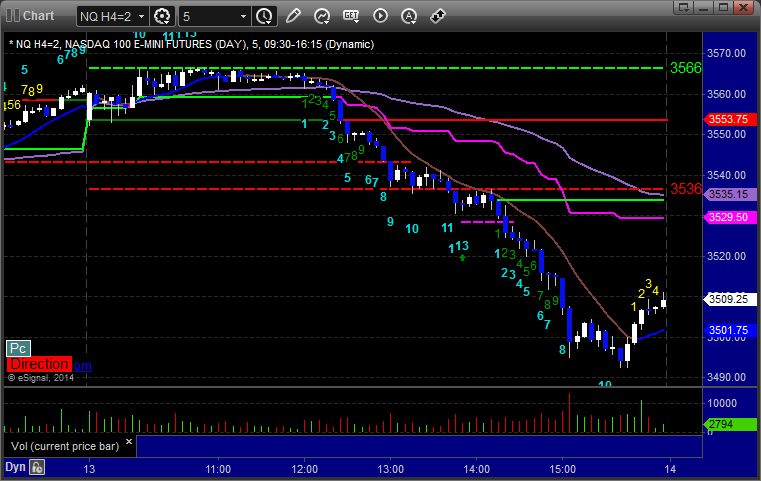Screen dimensions: 761x481
Task: Open the studies chart-line icon menu
Action: pyautogui.click(x=322, y=16)
